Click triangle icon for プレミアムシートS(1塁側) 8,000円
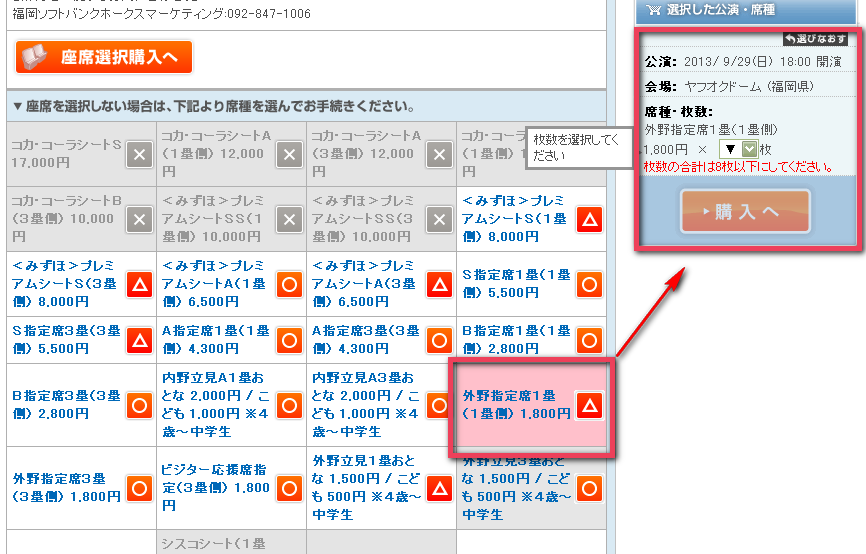The height and width of the screenshot is (554, 866). click(589, 219)
